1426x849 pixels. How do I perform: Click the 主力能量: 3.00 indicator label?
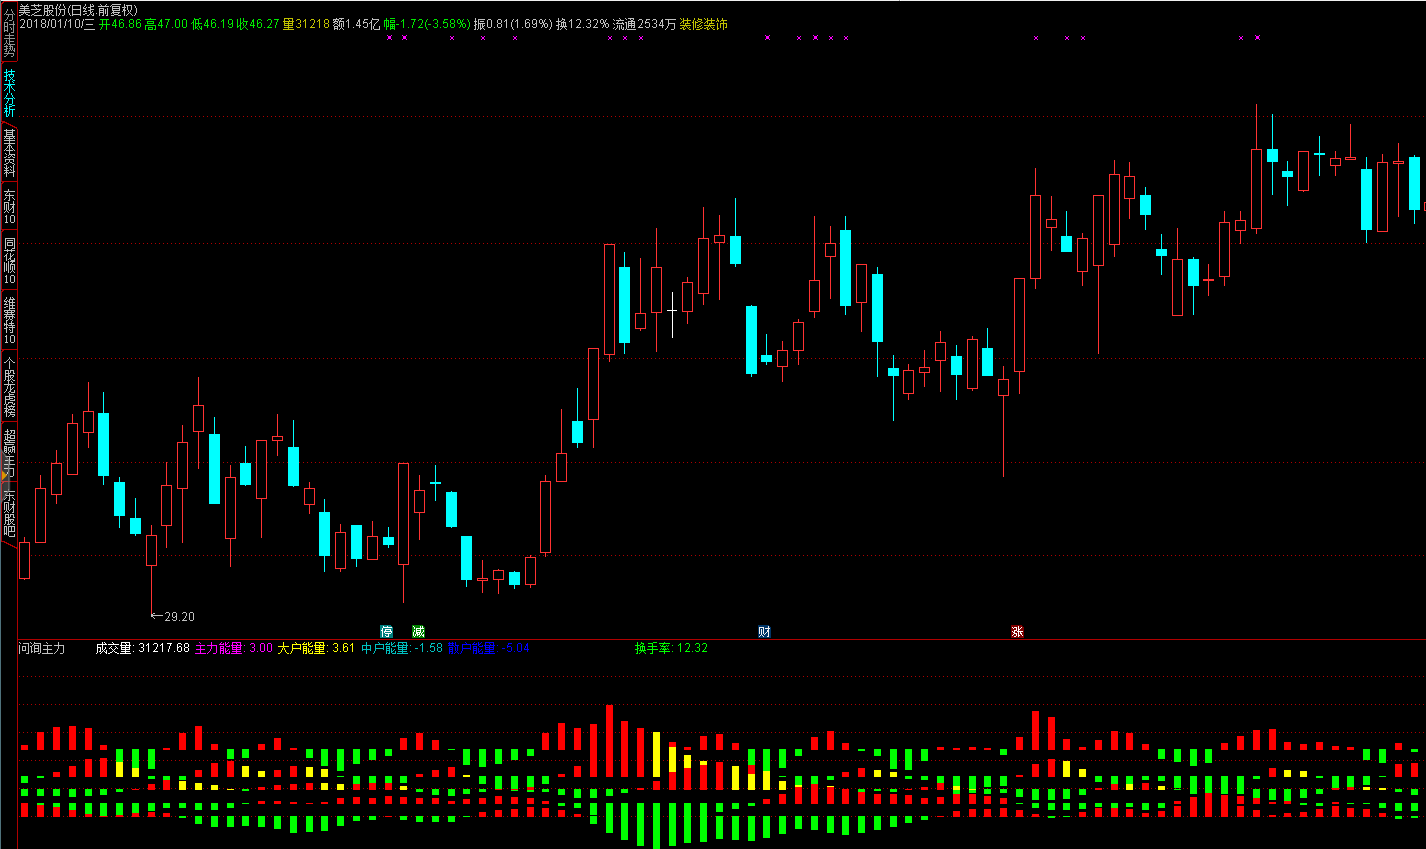coord(233,648)
